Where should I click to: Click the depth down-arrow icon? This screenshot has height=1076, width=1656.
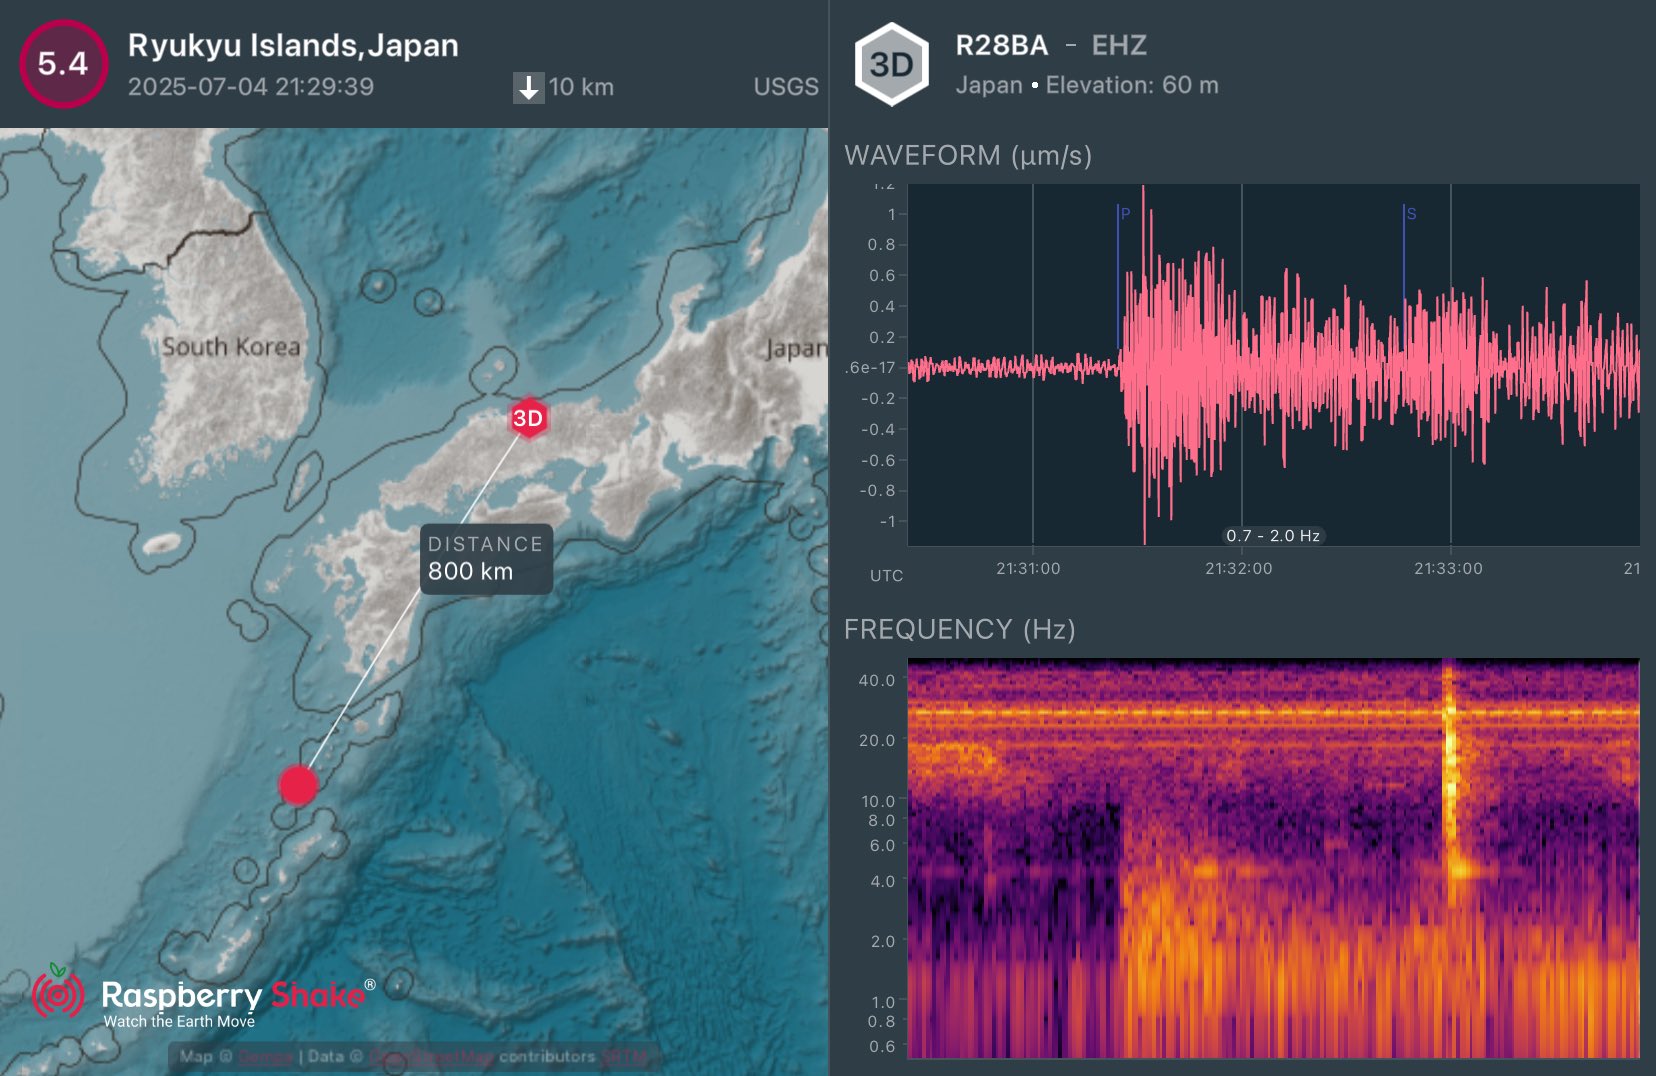[528, 87]
